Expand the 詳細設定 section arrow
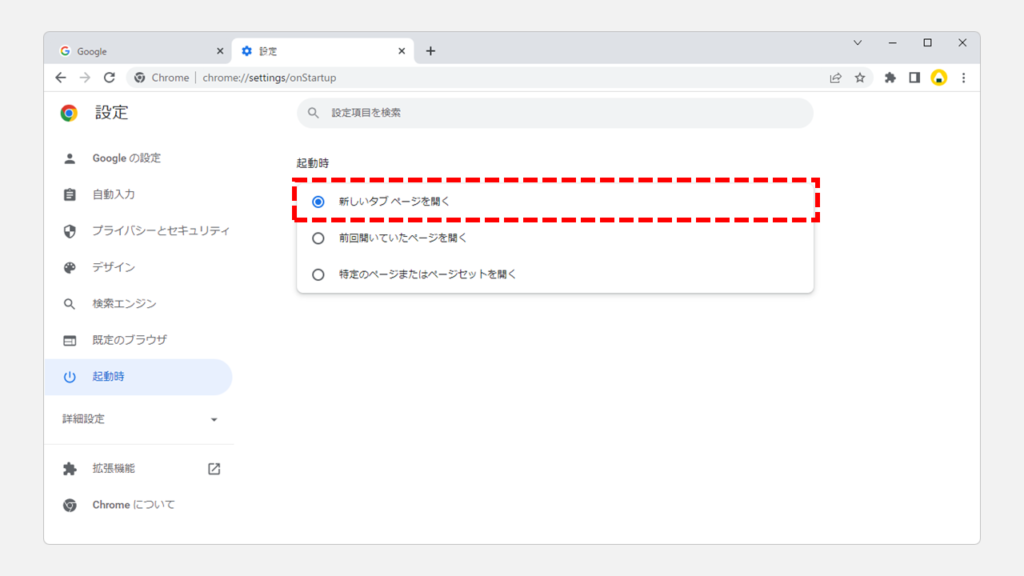Viewport: 1024px width, 576px height. pyautogui.click(x=214, y=419)
